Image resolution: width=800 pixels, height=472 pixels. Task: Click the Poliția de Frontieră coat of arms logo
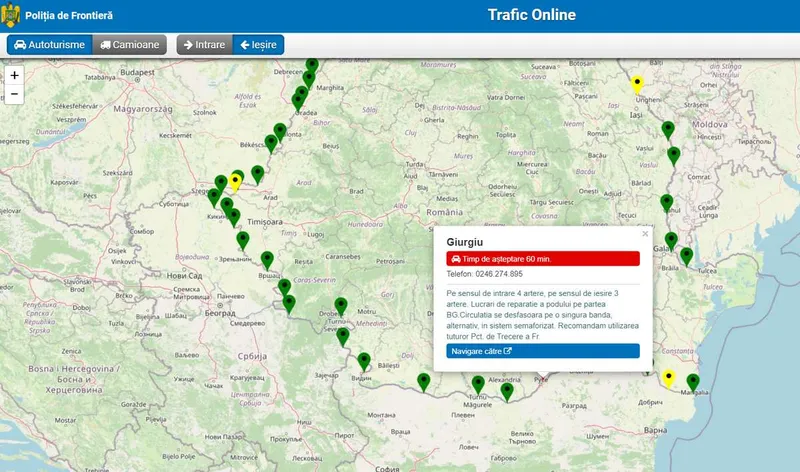click(x=13, y=15)
